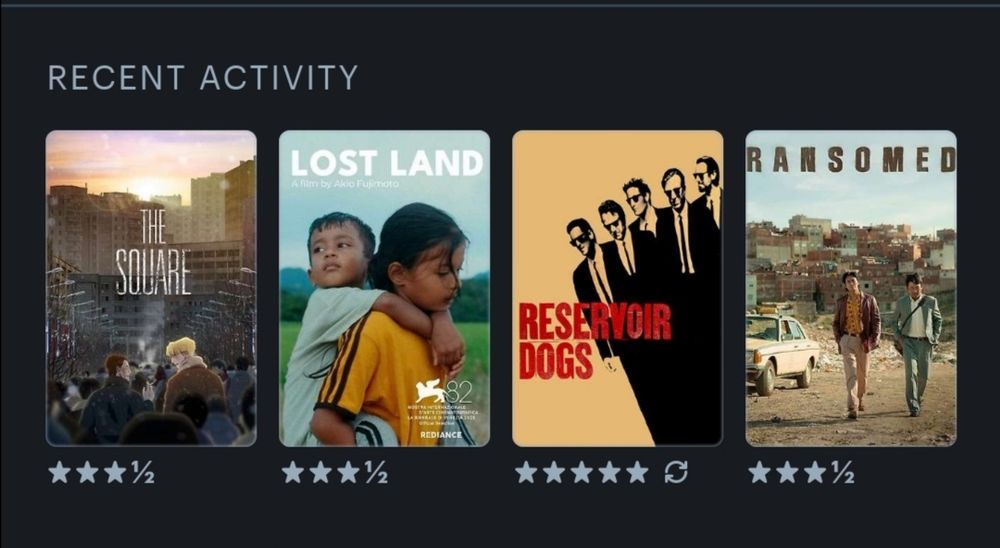The width and height of the screenshot is (1000, 548).
Task: Click the second star under Lost Land
Action: [321, 472]
